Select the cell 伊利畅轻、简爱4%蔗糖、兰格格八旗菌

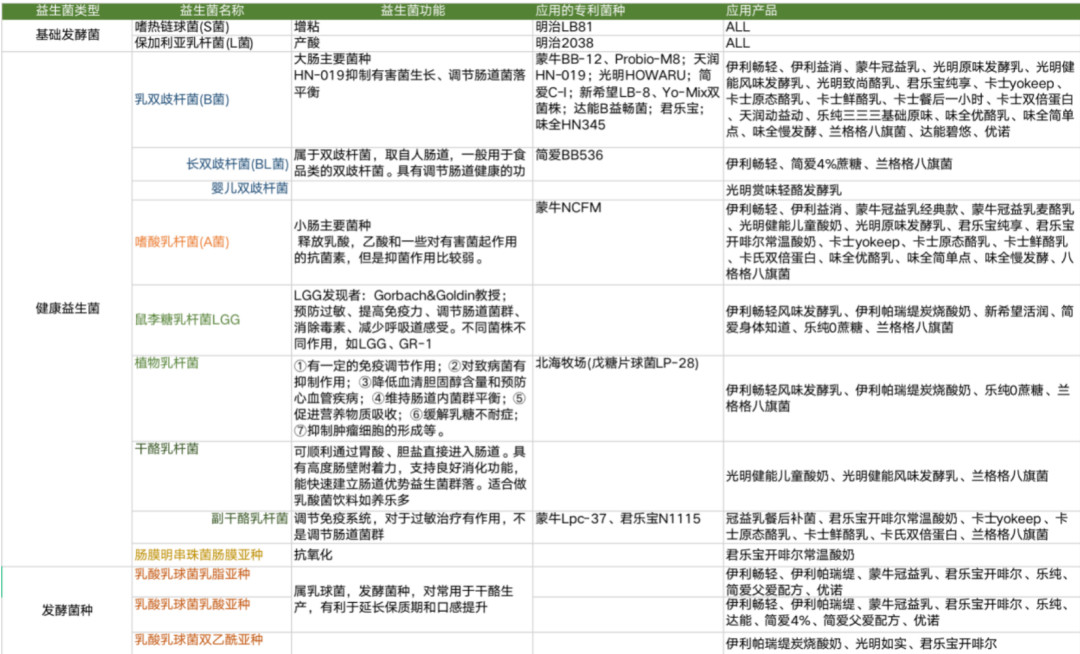pos(901,164)
